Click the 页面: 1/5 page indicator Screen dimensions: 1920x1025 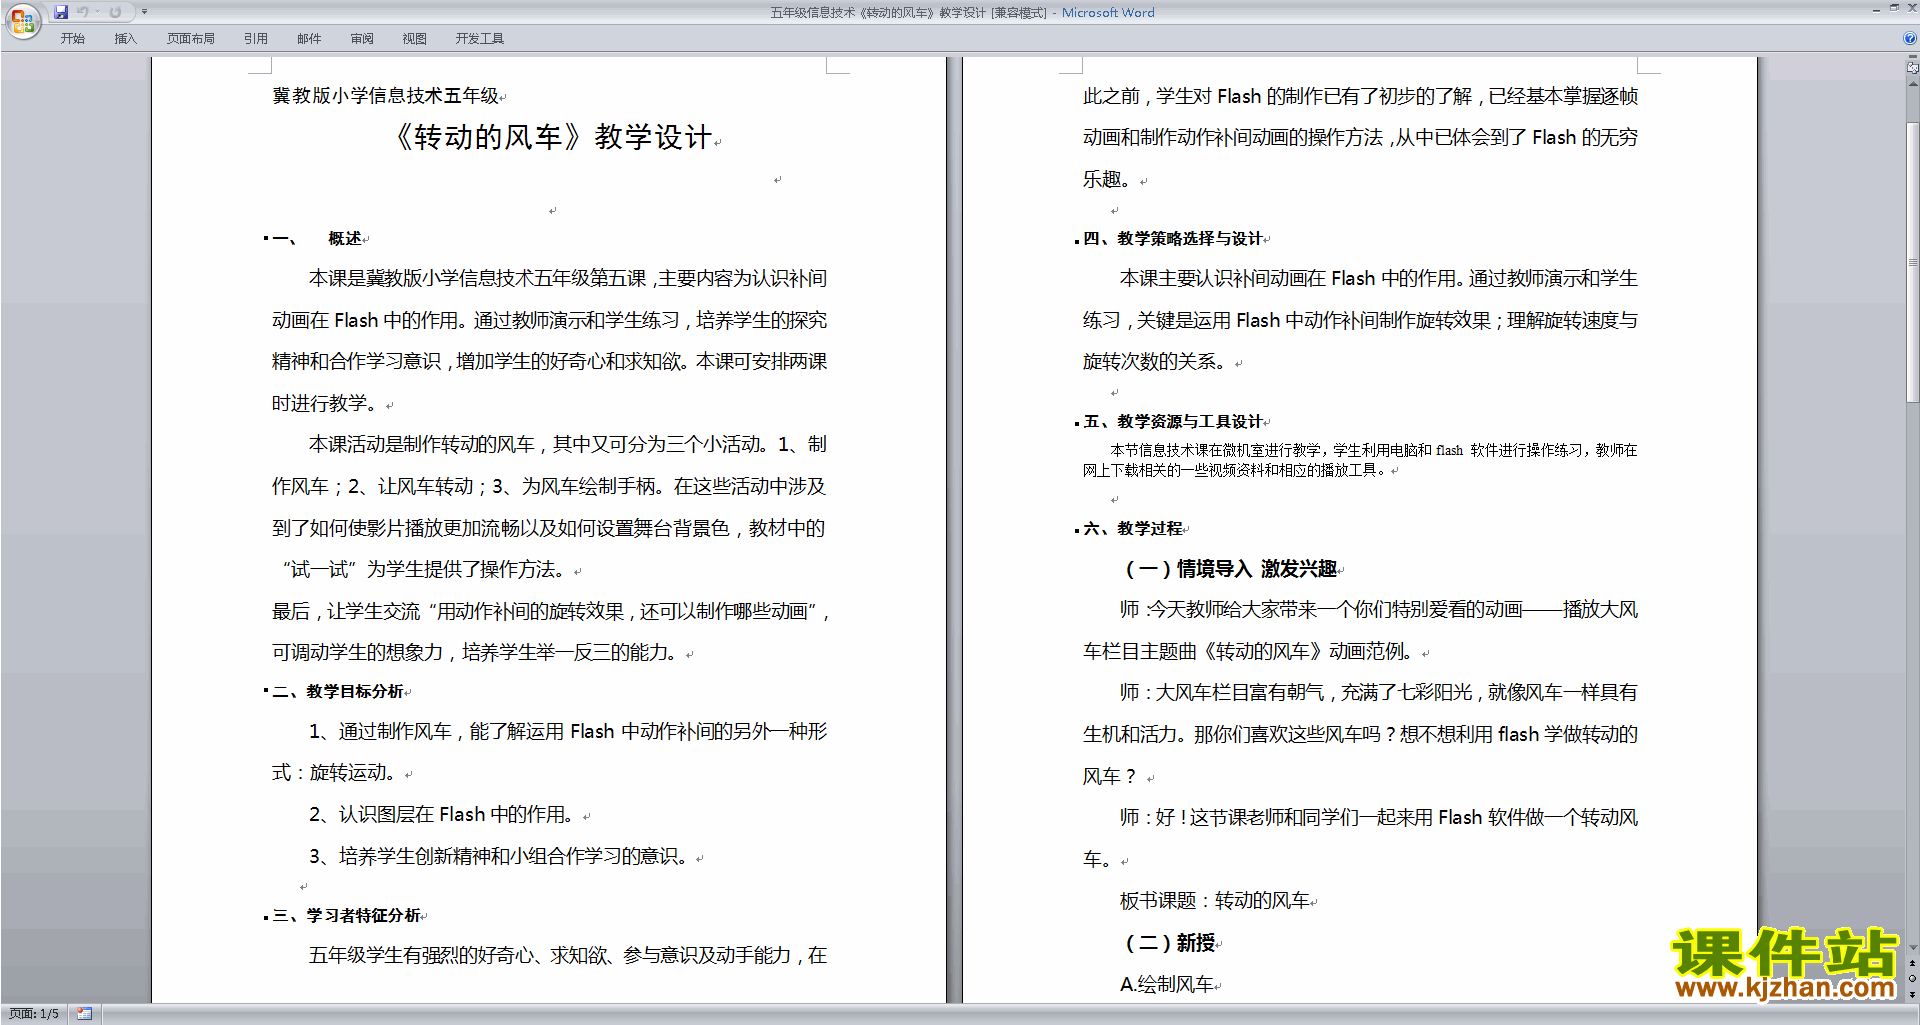(34, 1014)
